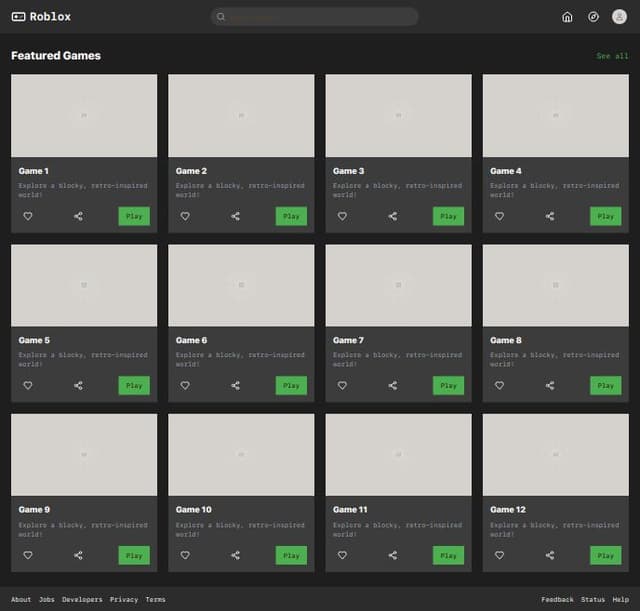Share Game 9
Screen dimensions: 640x611
click(x=78, y=555)
